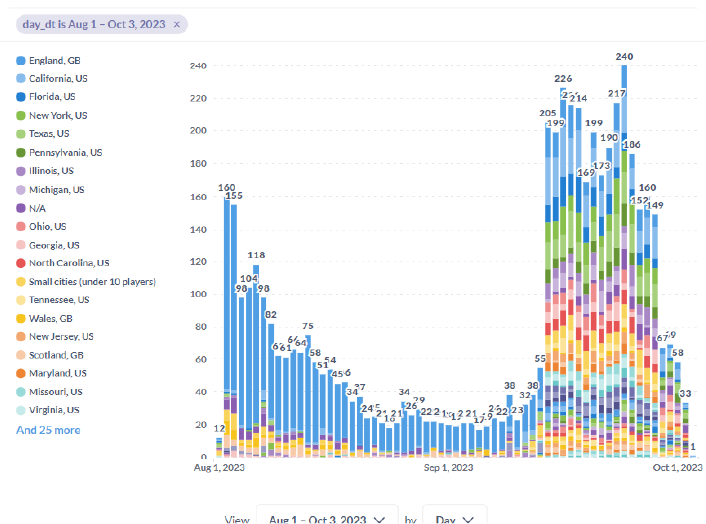Click the Michigan, US legend dot
This screenshot has width=706, height=524.
point(21,190)
